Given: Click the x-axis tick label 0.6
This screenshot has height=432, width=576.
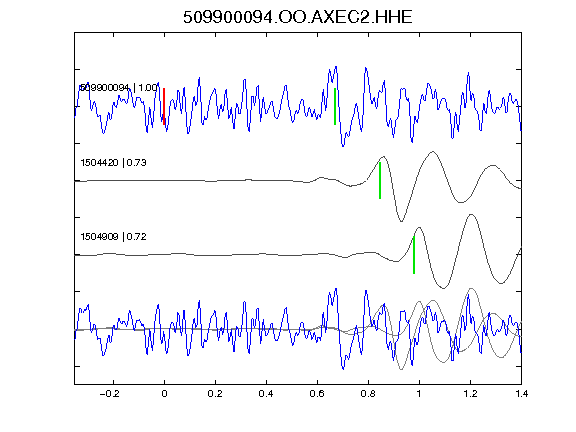Looking at the screenshot, I should [x=317, y=394].
